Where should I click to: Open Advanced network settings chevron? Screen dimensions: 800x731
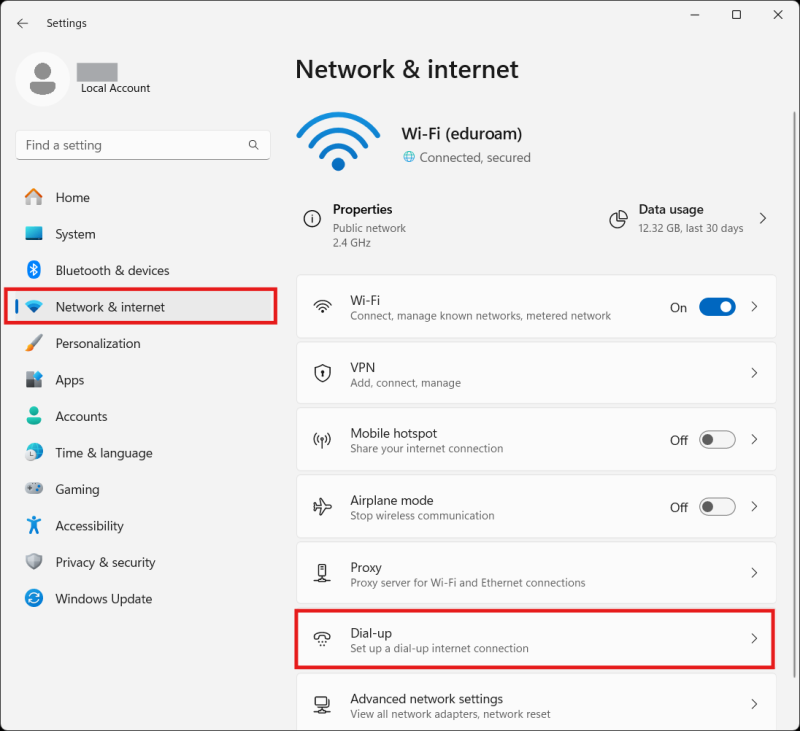(754, 704)
